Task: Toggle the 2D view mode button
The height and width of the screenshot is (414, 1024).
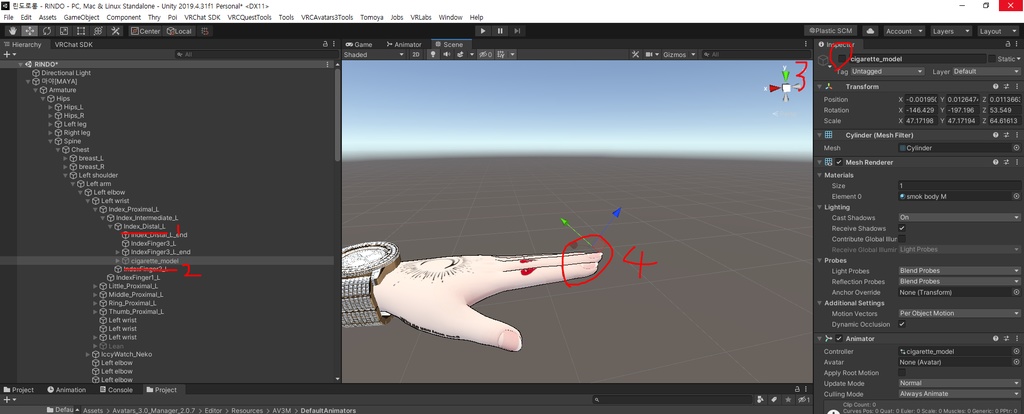Action: 416,55
